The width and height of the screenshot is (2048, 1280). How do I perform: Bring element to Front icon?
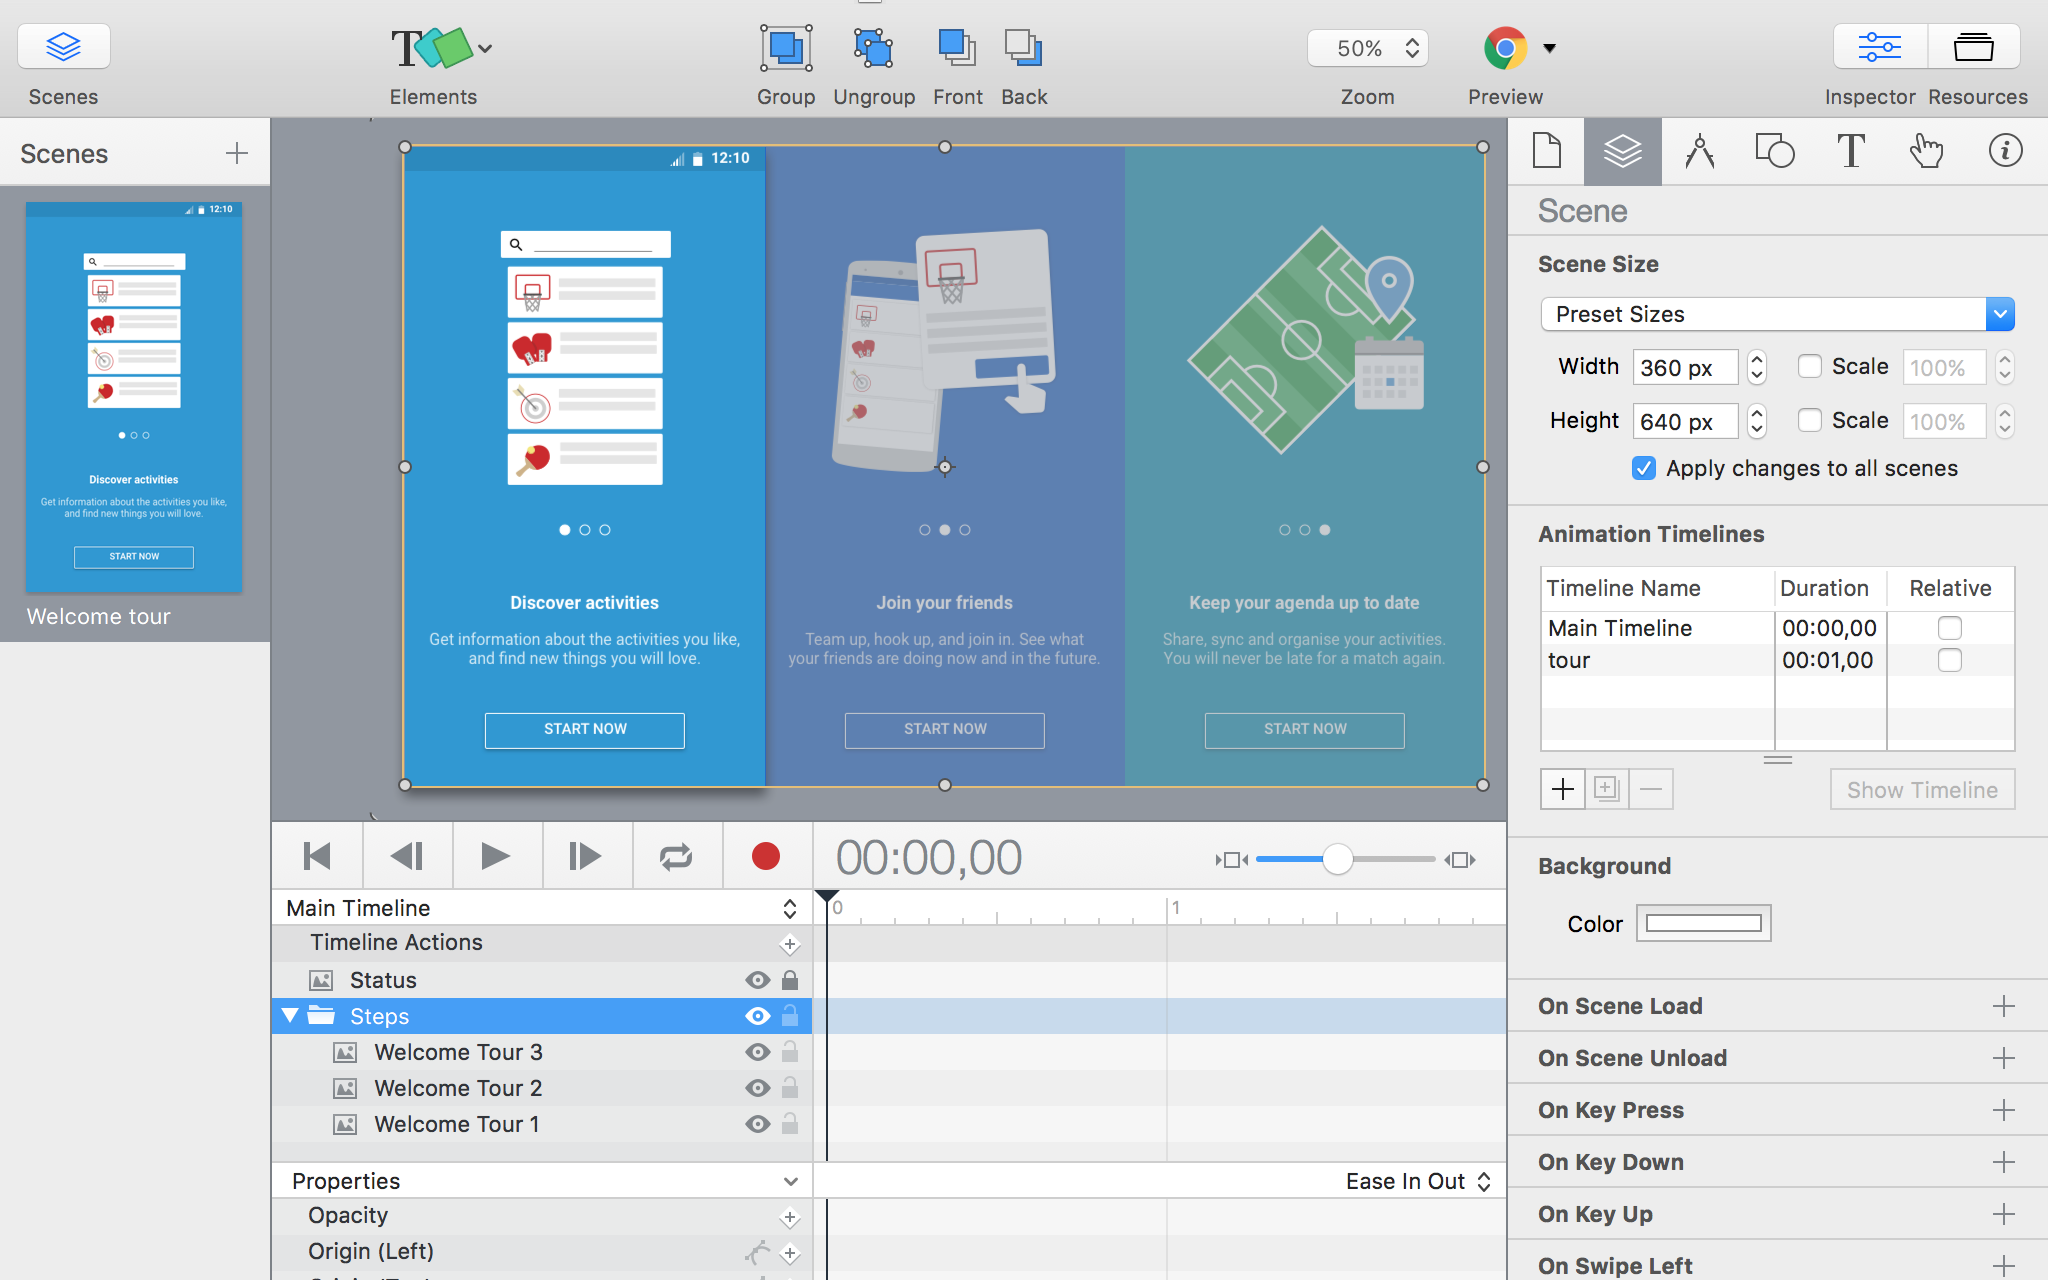click(957, 48)
